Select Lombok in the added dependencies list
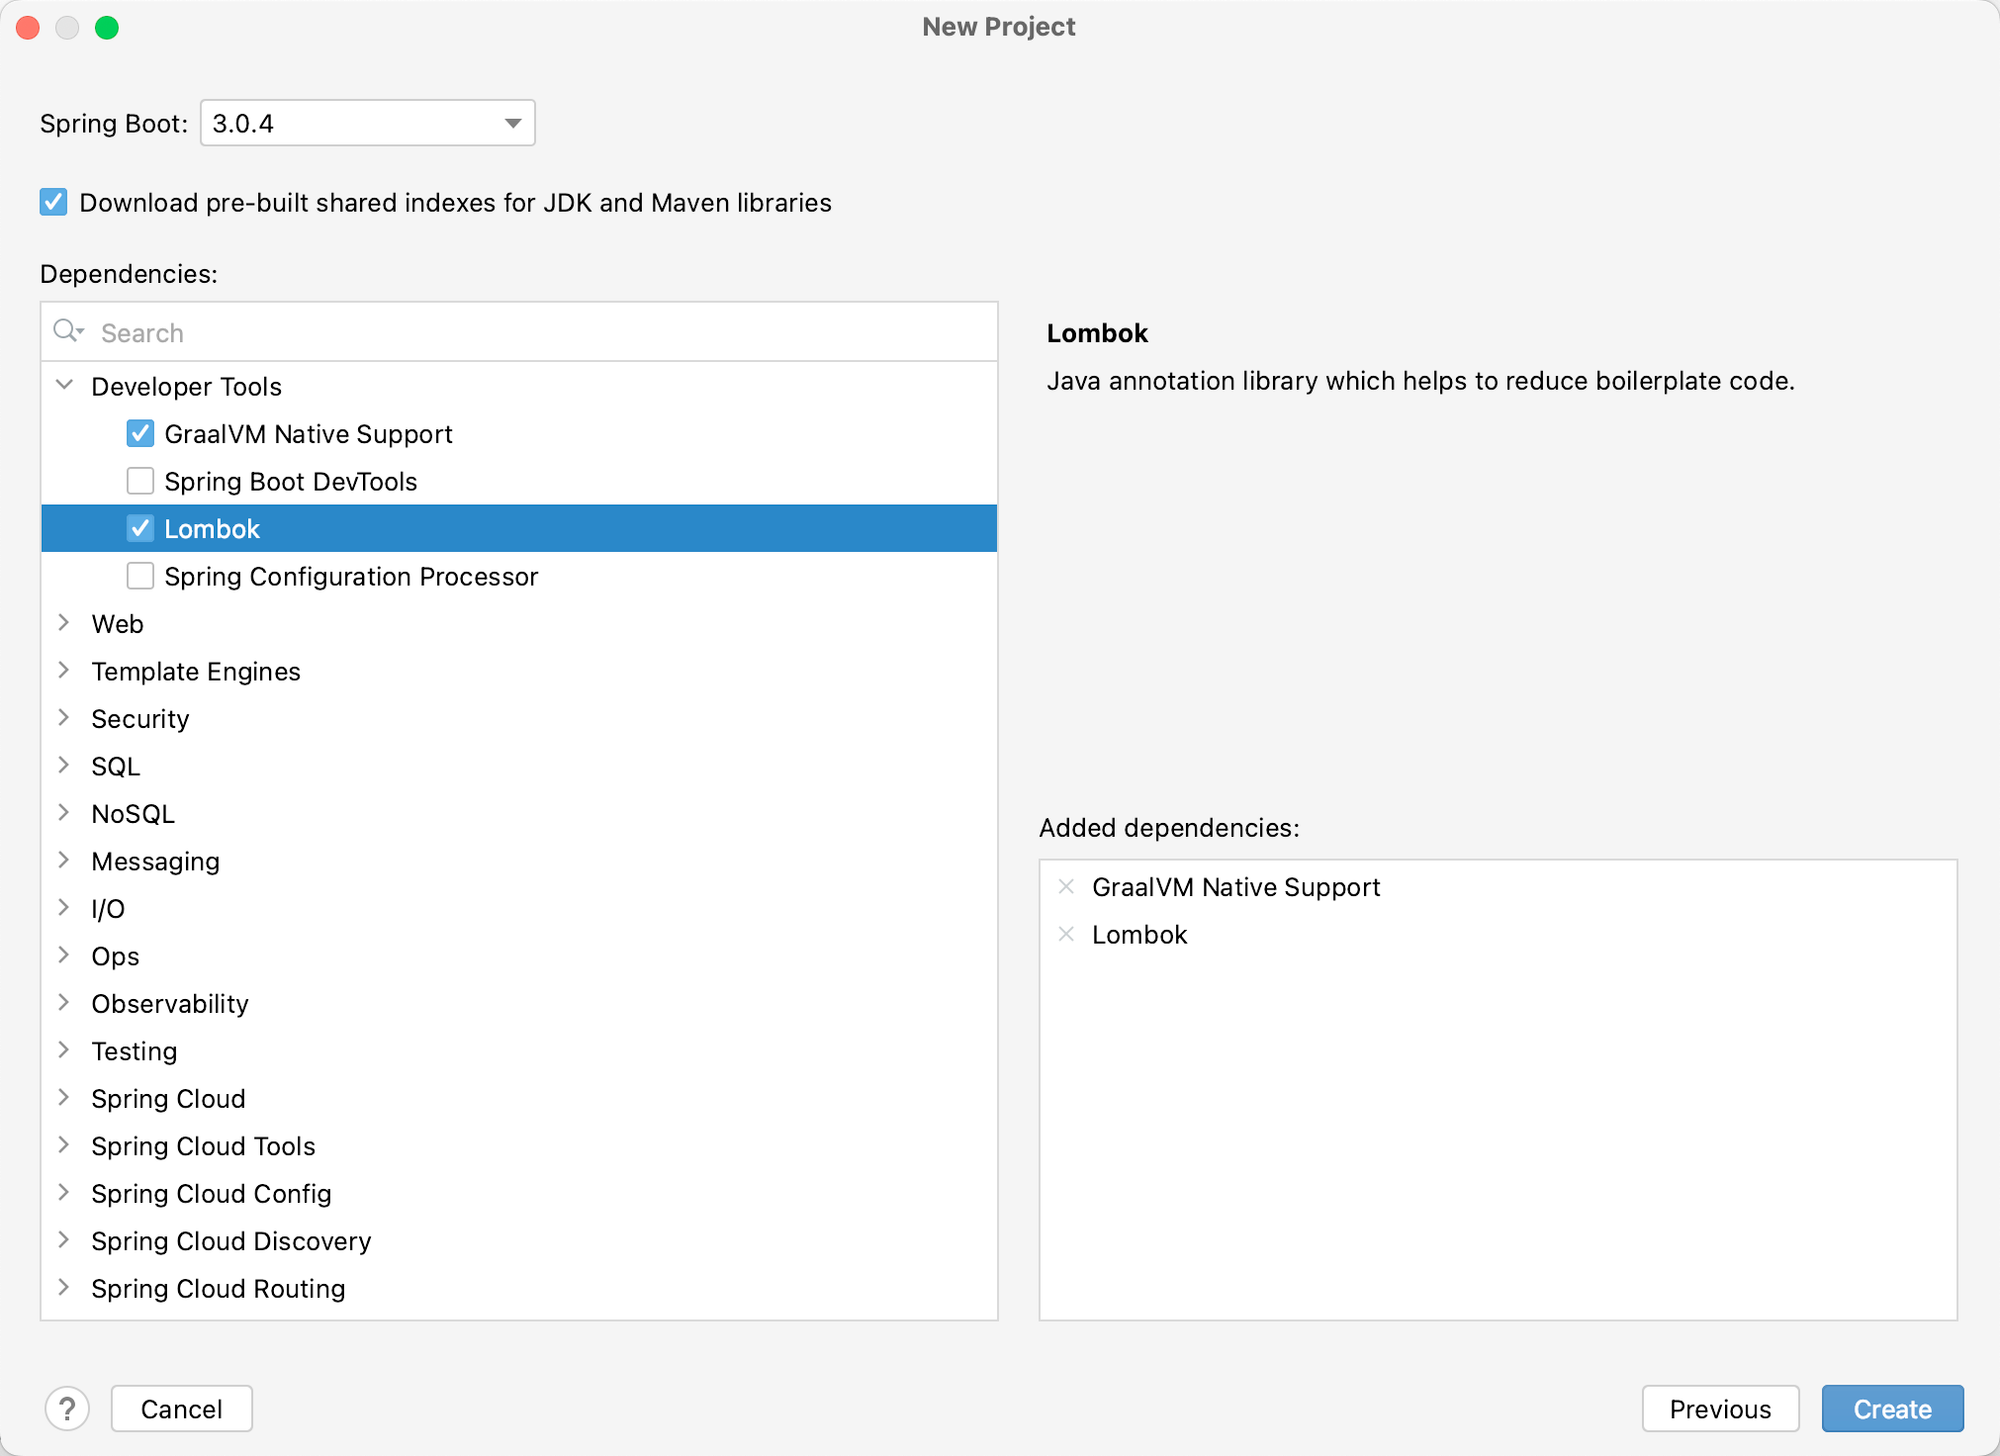Viewport: 2000px width, 1456px height. tap(1139, 934)
